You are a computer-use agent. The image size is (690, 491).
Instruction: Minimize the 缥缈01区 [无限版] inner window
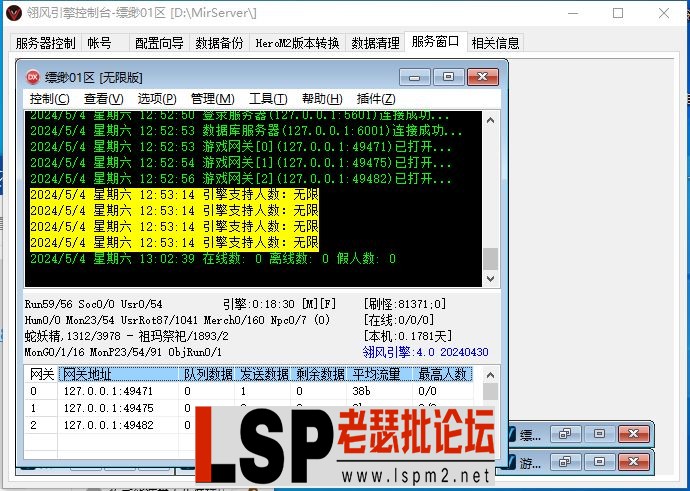414,77
